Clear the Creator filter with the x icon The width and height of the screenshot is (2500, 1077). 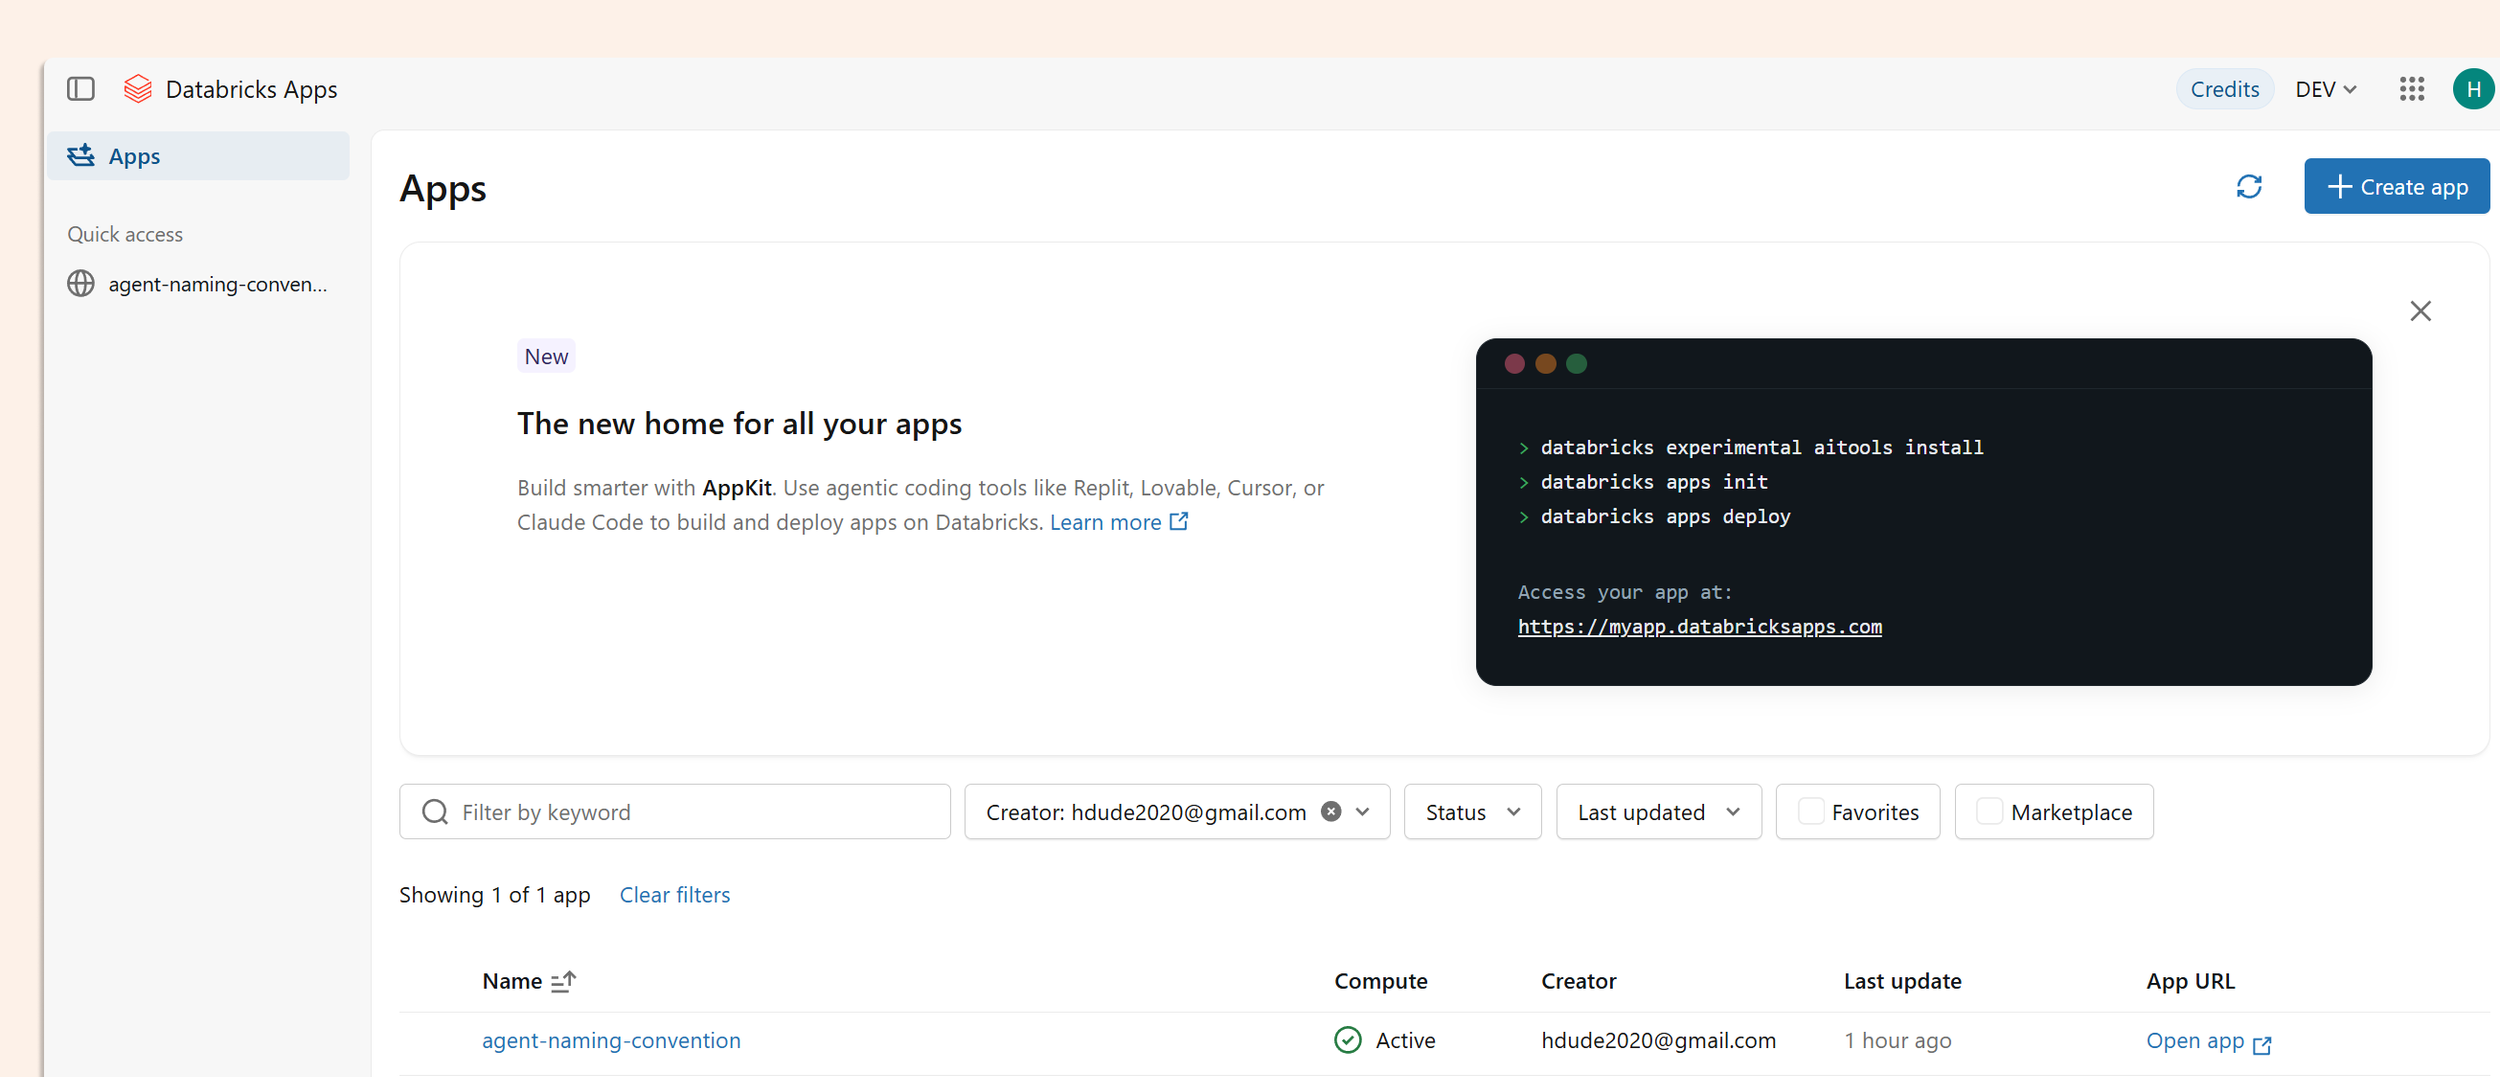coord(1330,811)
